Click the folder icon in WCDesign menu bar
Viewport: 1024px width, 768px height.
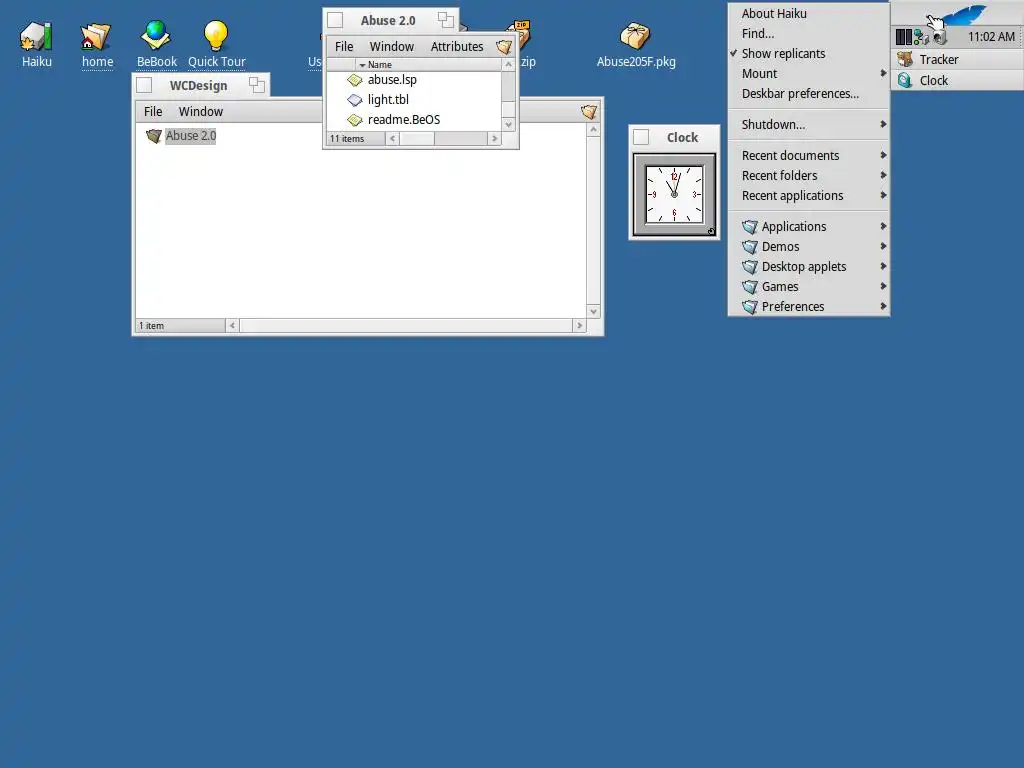(588, 112)
